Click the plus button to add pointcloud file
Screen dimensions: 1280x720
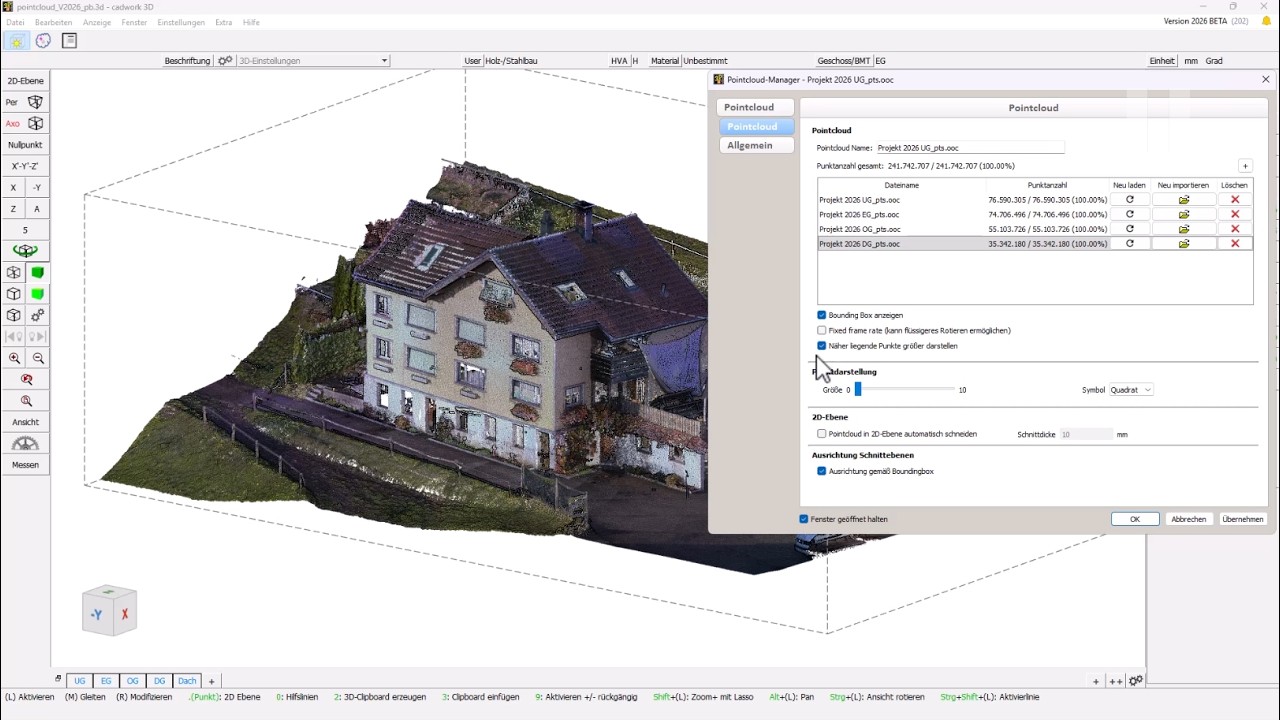[1245, 166]
